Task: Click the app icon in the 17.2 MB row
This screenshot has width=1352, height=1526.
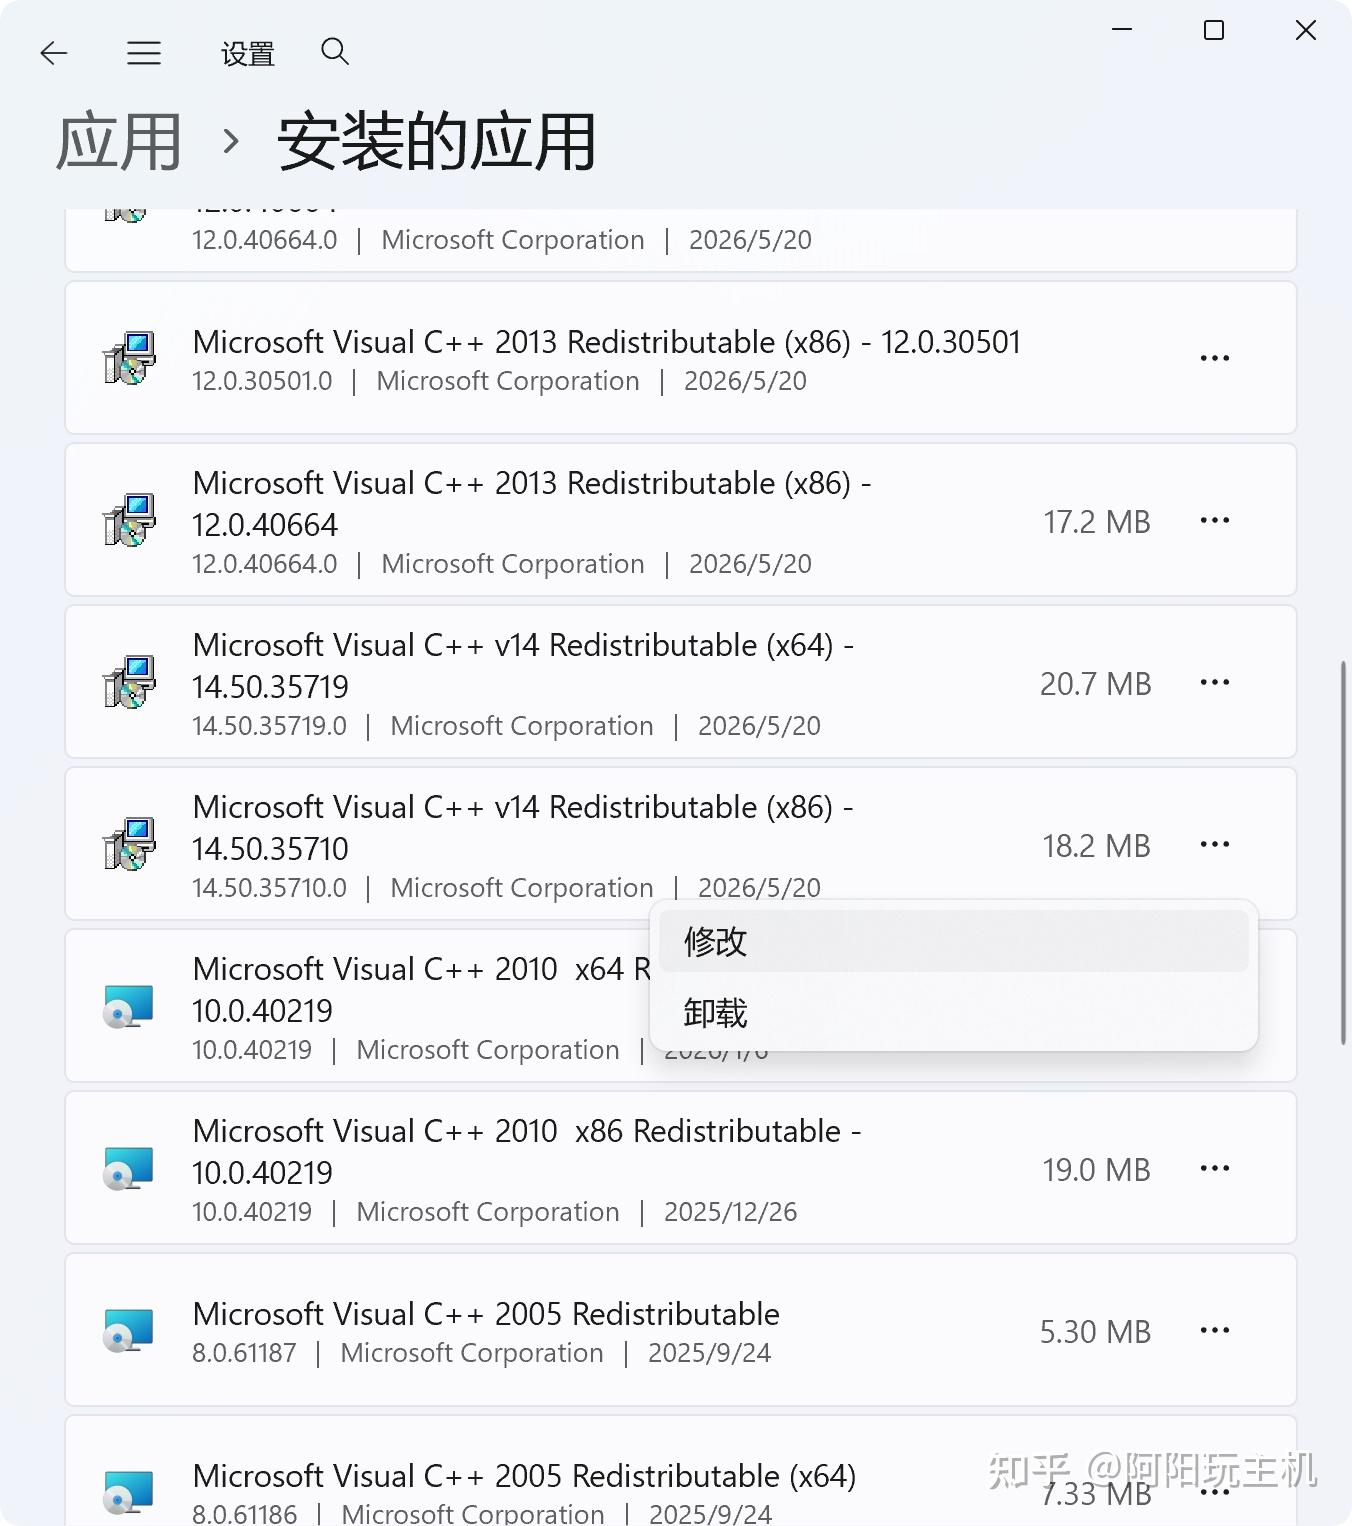Action: (x=129, y=520)
